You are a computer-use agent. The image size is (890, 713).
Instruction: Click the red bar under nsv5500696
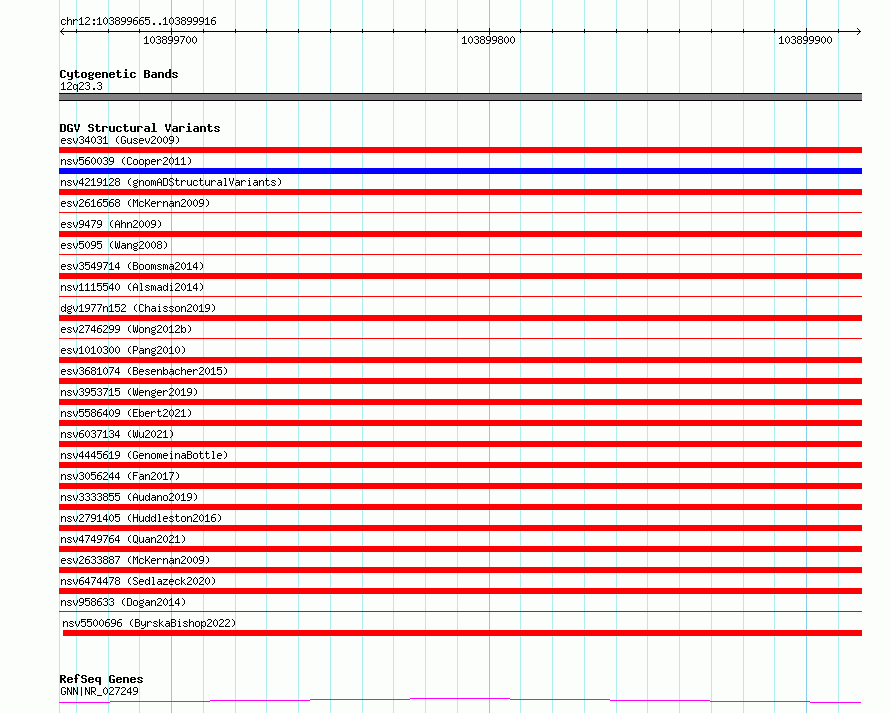coord(462,633)
